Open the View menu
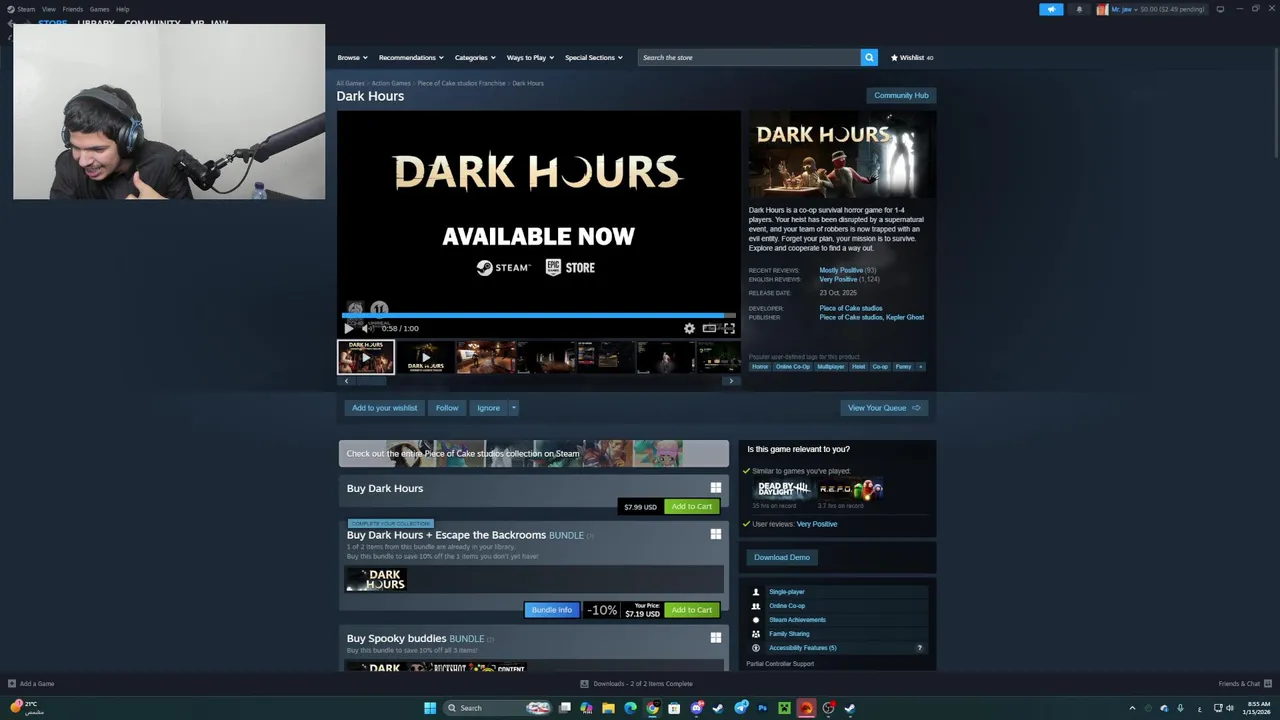The image size is (1280, 720). (x=48, y=9)
